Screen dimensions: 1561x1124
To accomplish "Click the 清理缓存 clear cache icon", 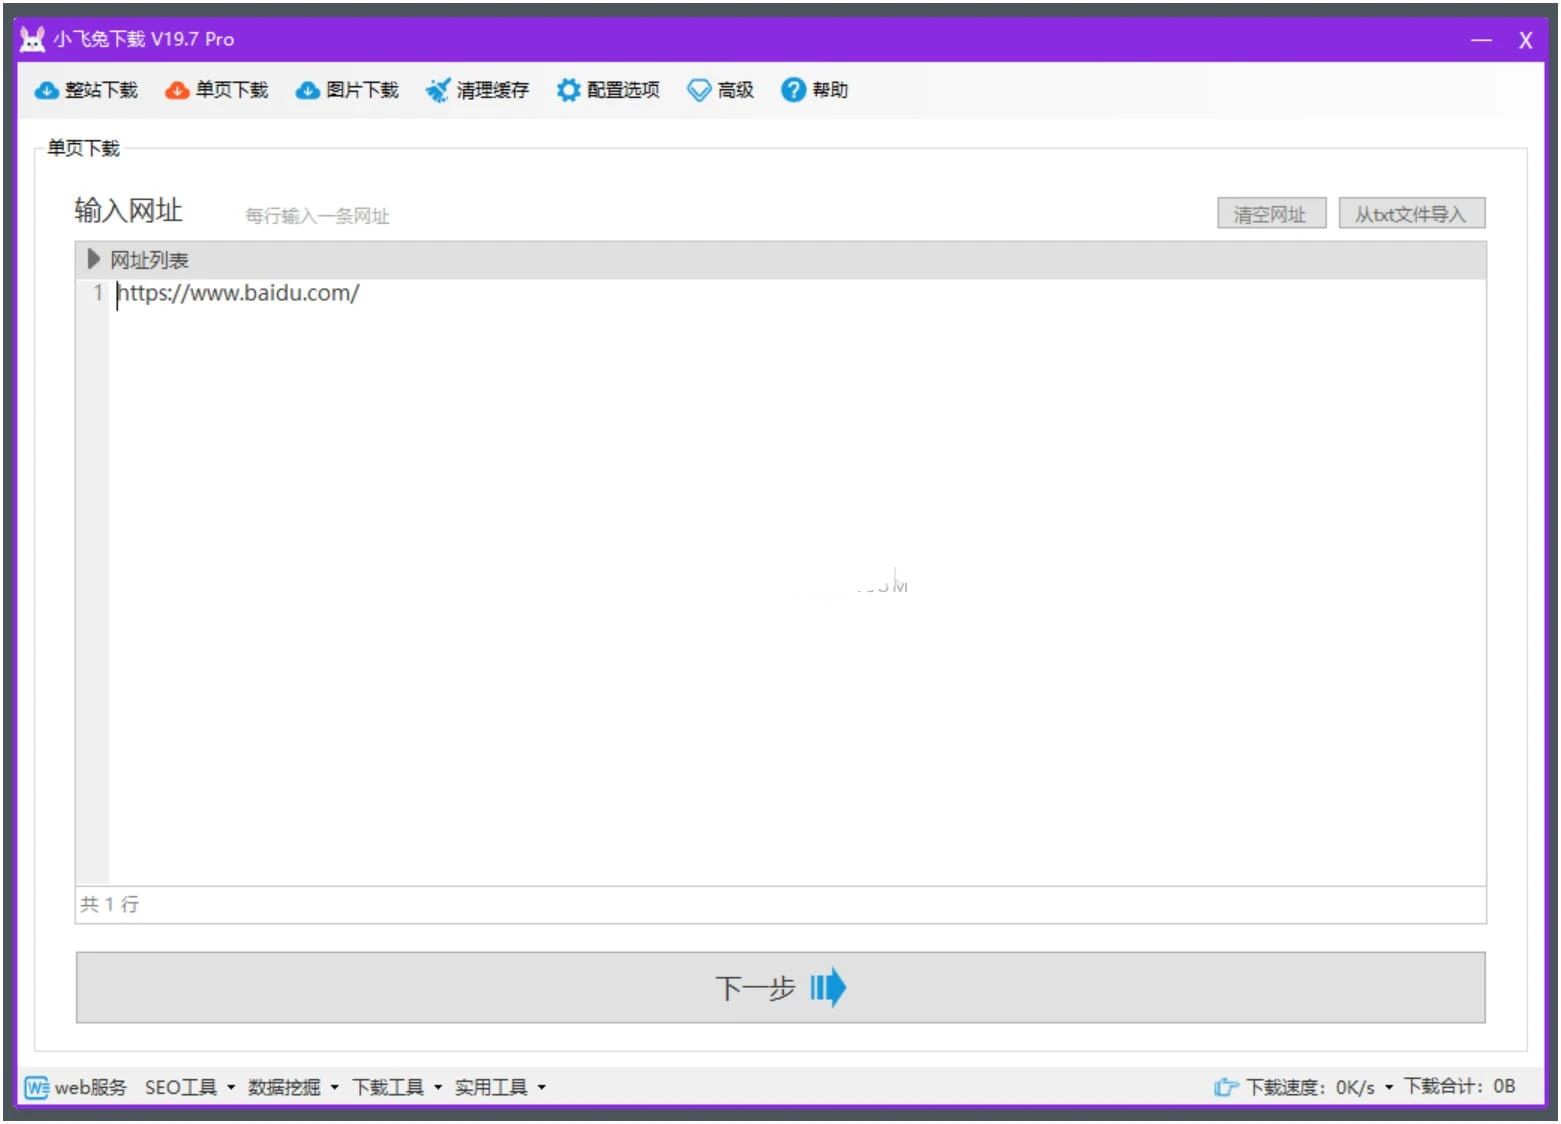I will [x=437, y=90].
